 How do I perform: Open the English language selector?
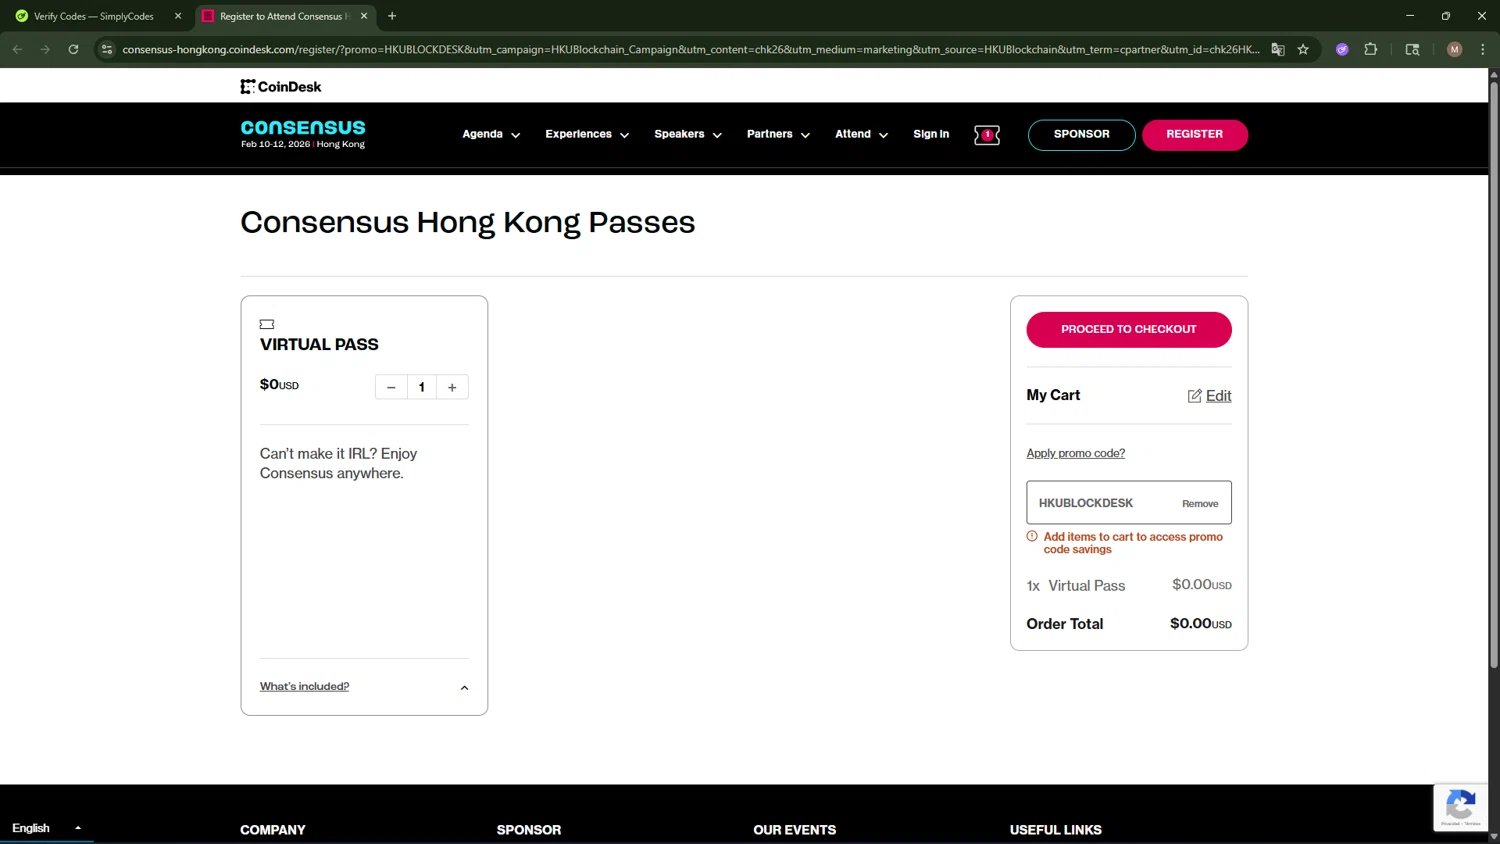click(46, 828)
